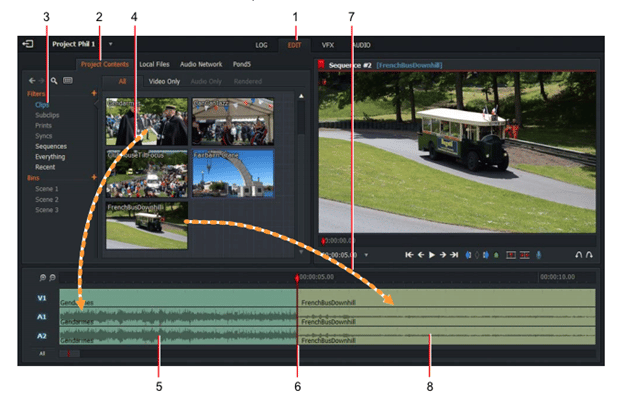Toggle the A2 audio track selector
The height and width of the screenshot is (400, 624).
click(x=41, y=337)
